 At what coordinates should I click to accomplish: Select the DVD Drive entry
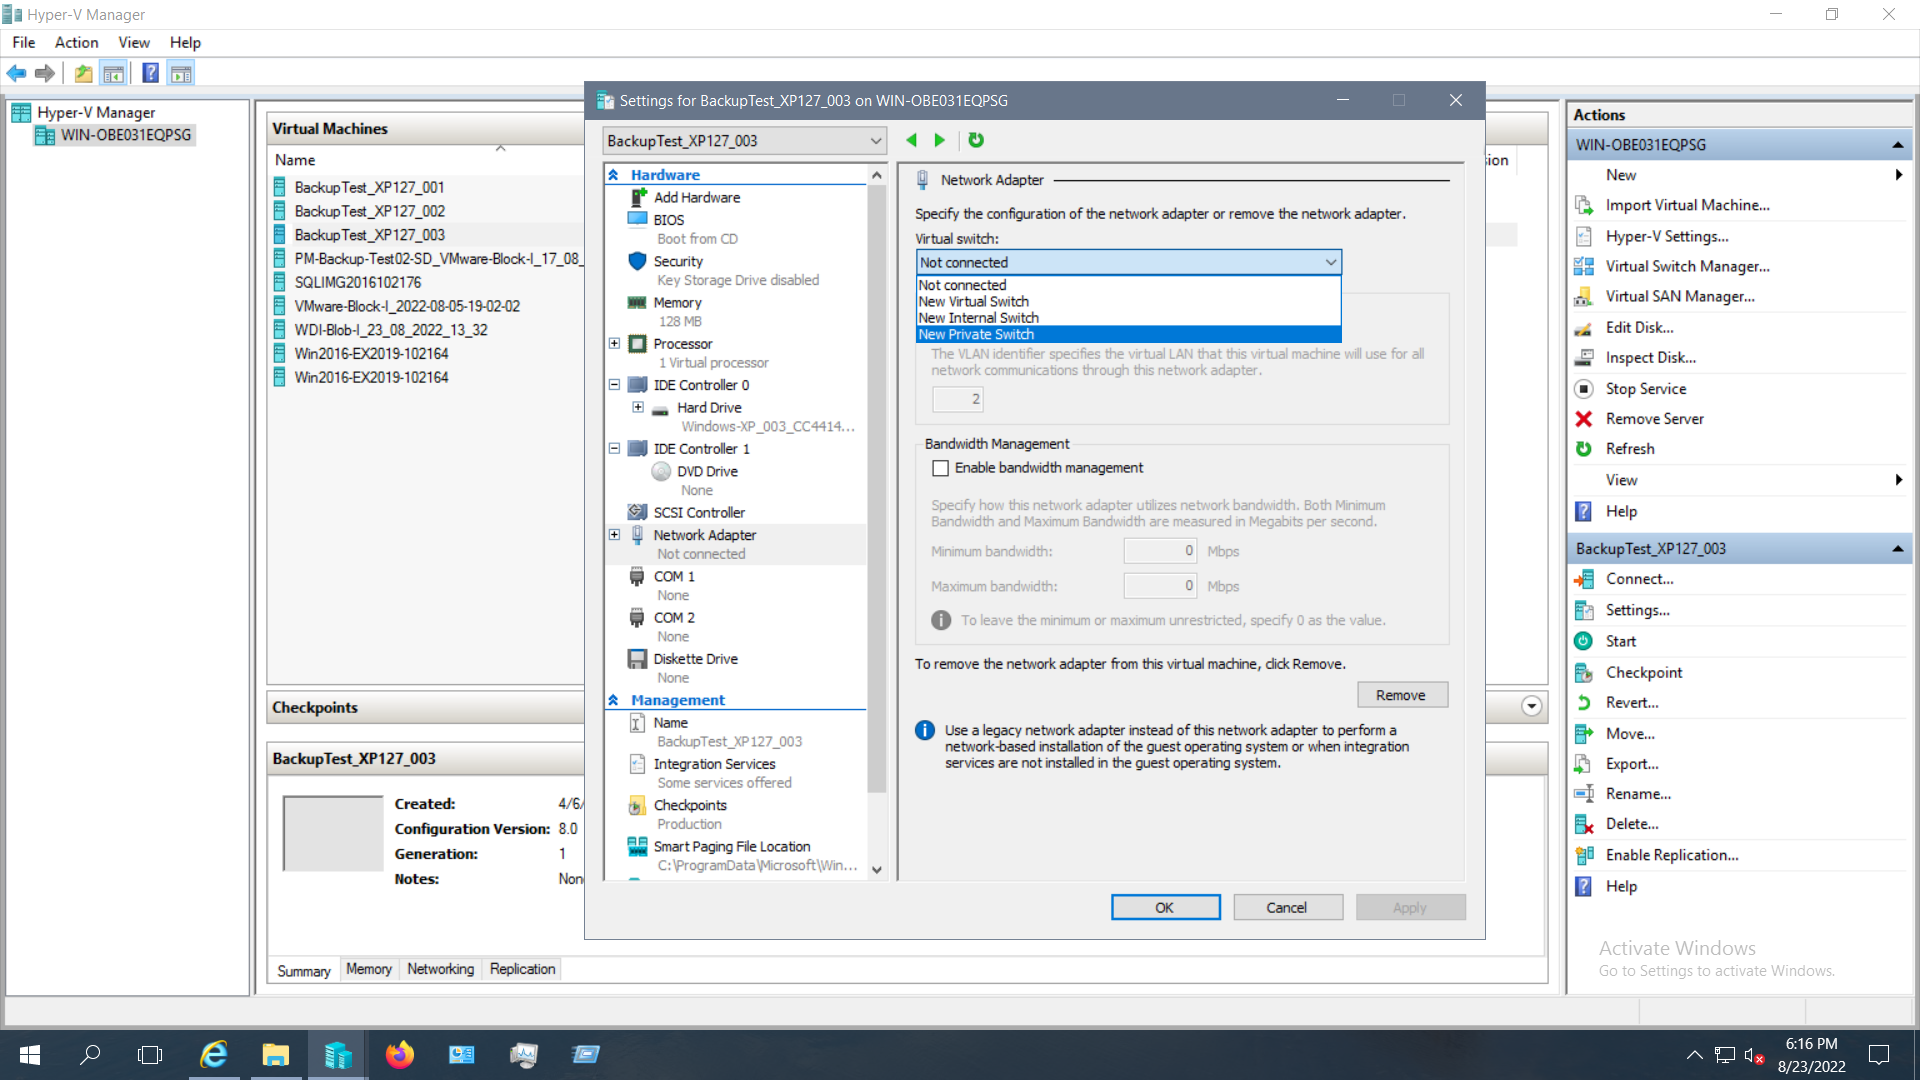pyautogui.click(x=707, y=471)
